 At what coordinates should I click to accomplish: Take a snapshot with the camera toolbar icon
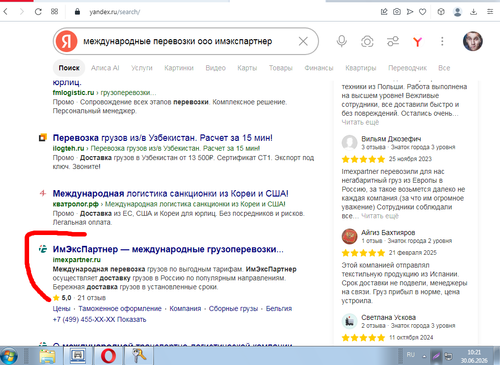[x=397, y=12]
